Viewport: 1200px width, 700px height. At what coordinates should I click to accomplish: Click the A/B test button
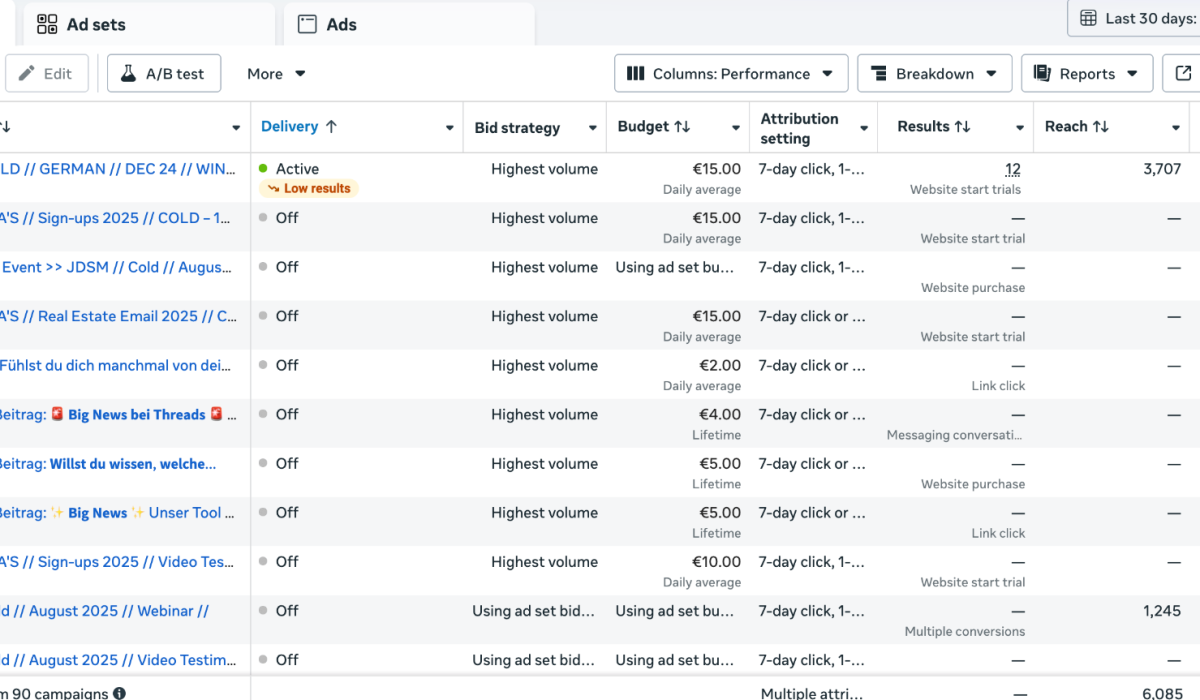tap(164, 74)
